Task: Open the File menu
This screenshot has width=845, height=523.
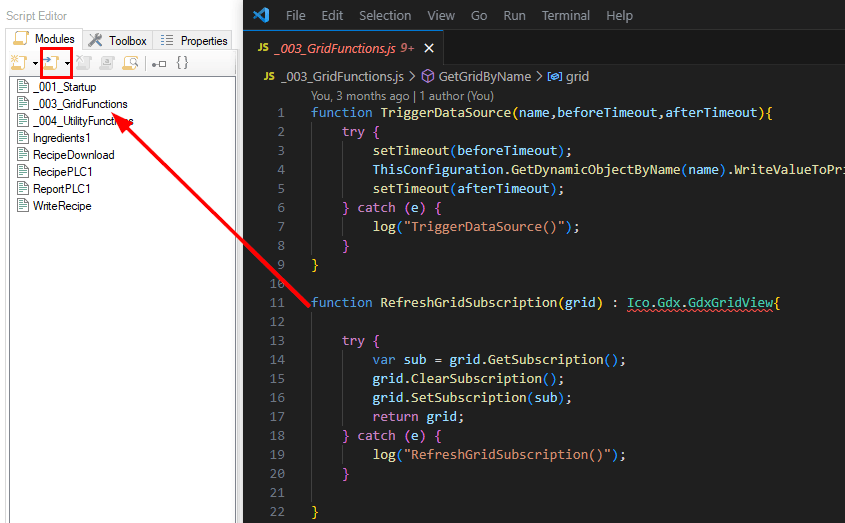Action: 295,16
